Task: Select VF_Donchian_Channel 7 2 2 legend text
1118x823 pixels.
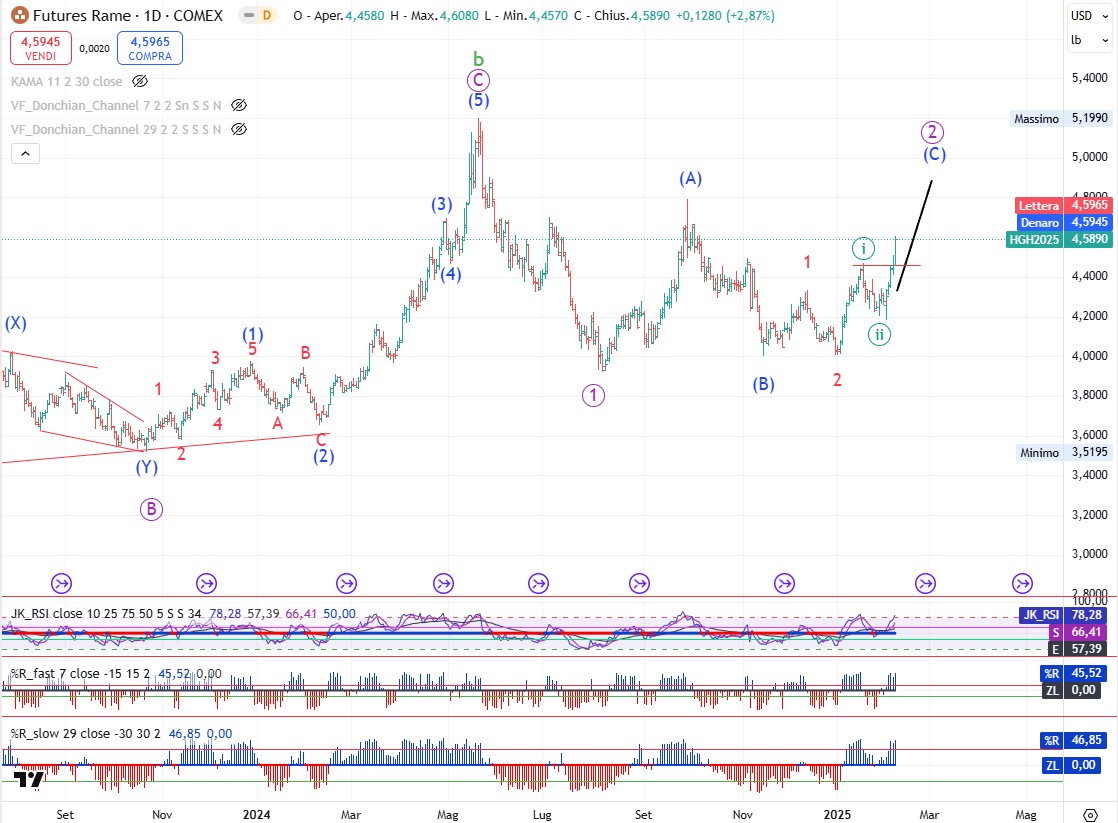Action: pos(116,106)
